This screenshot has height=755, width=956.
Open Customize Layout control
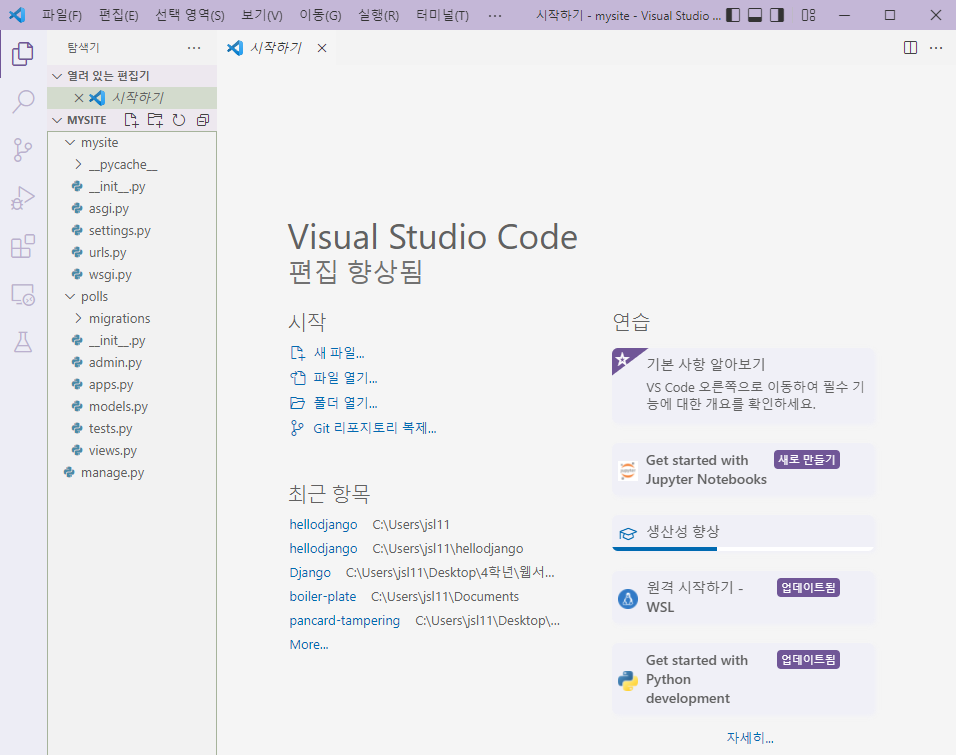point(808,15)
